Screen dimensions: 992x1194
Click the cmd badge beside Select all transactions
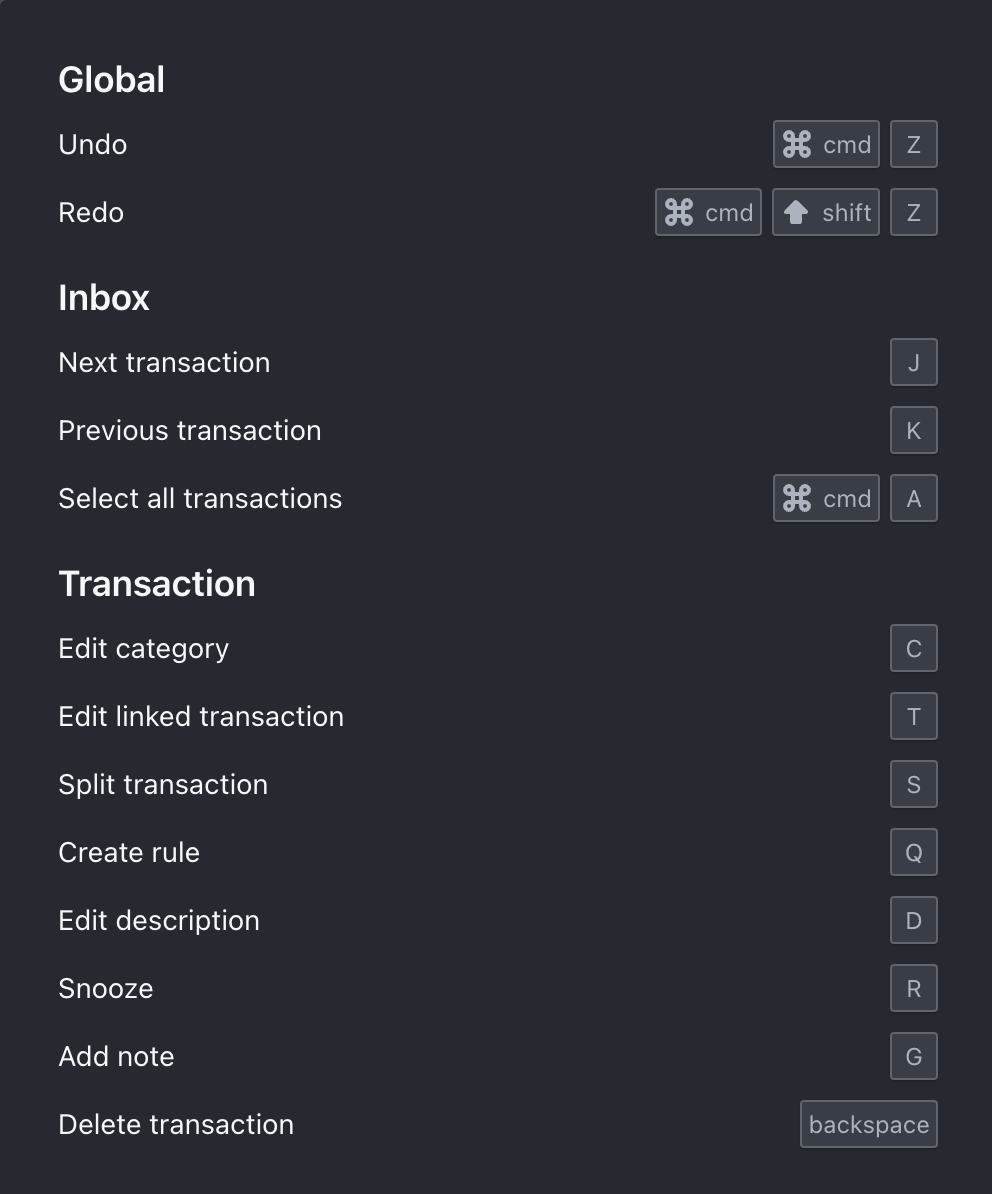(826, 498)
